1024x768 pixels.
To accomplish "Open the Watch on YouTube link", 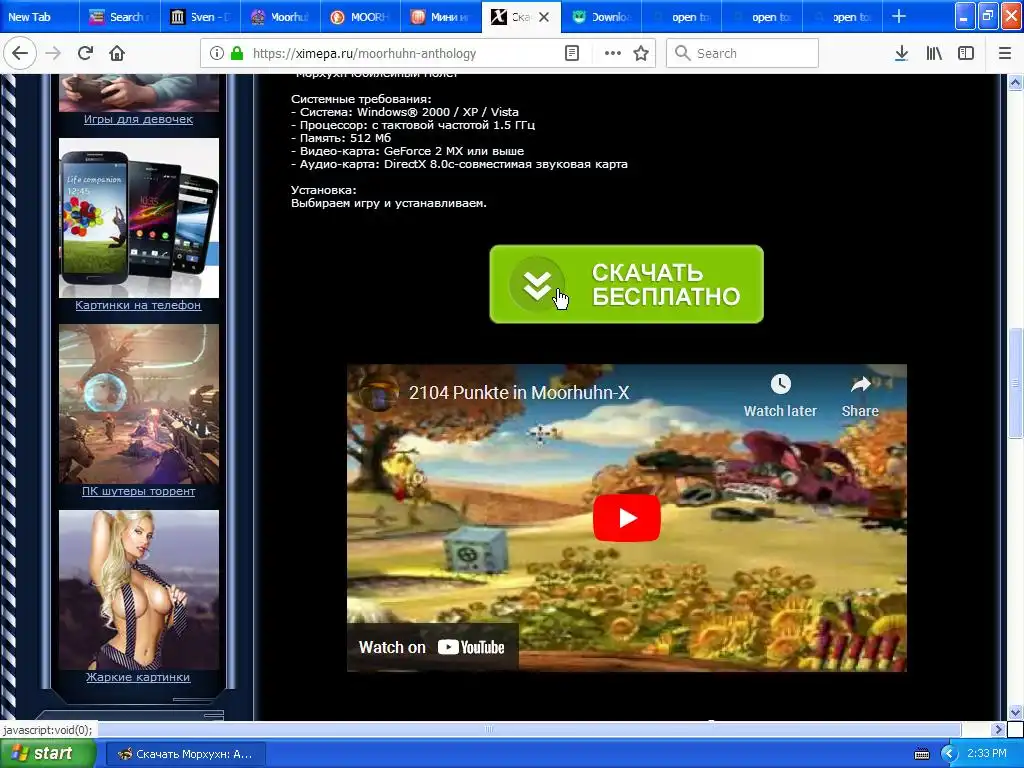I will [x=432, y=647].
